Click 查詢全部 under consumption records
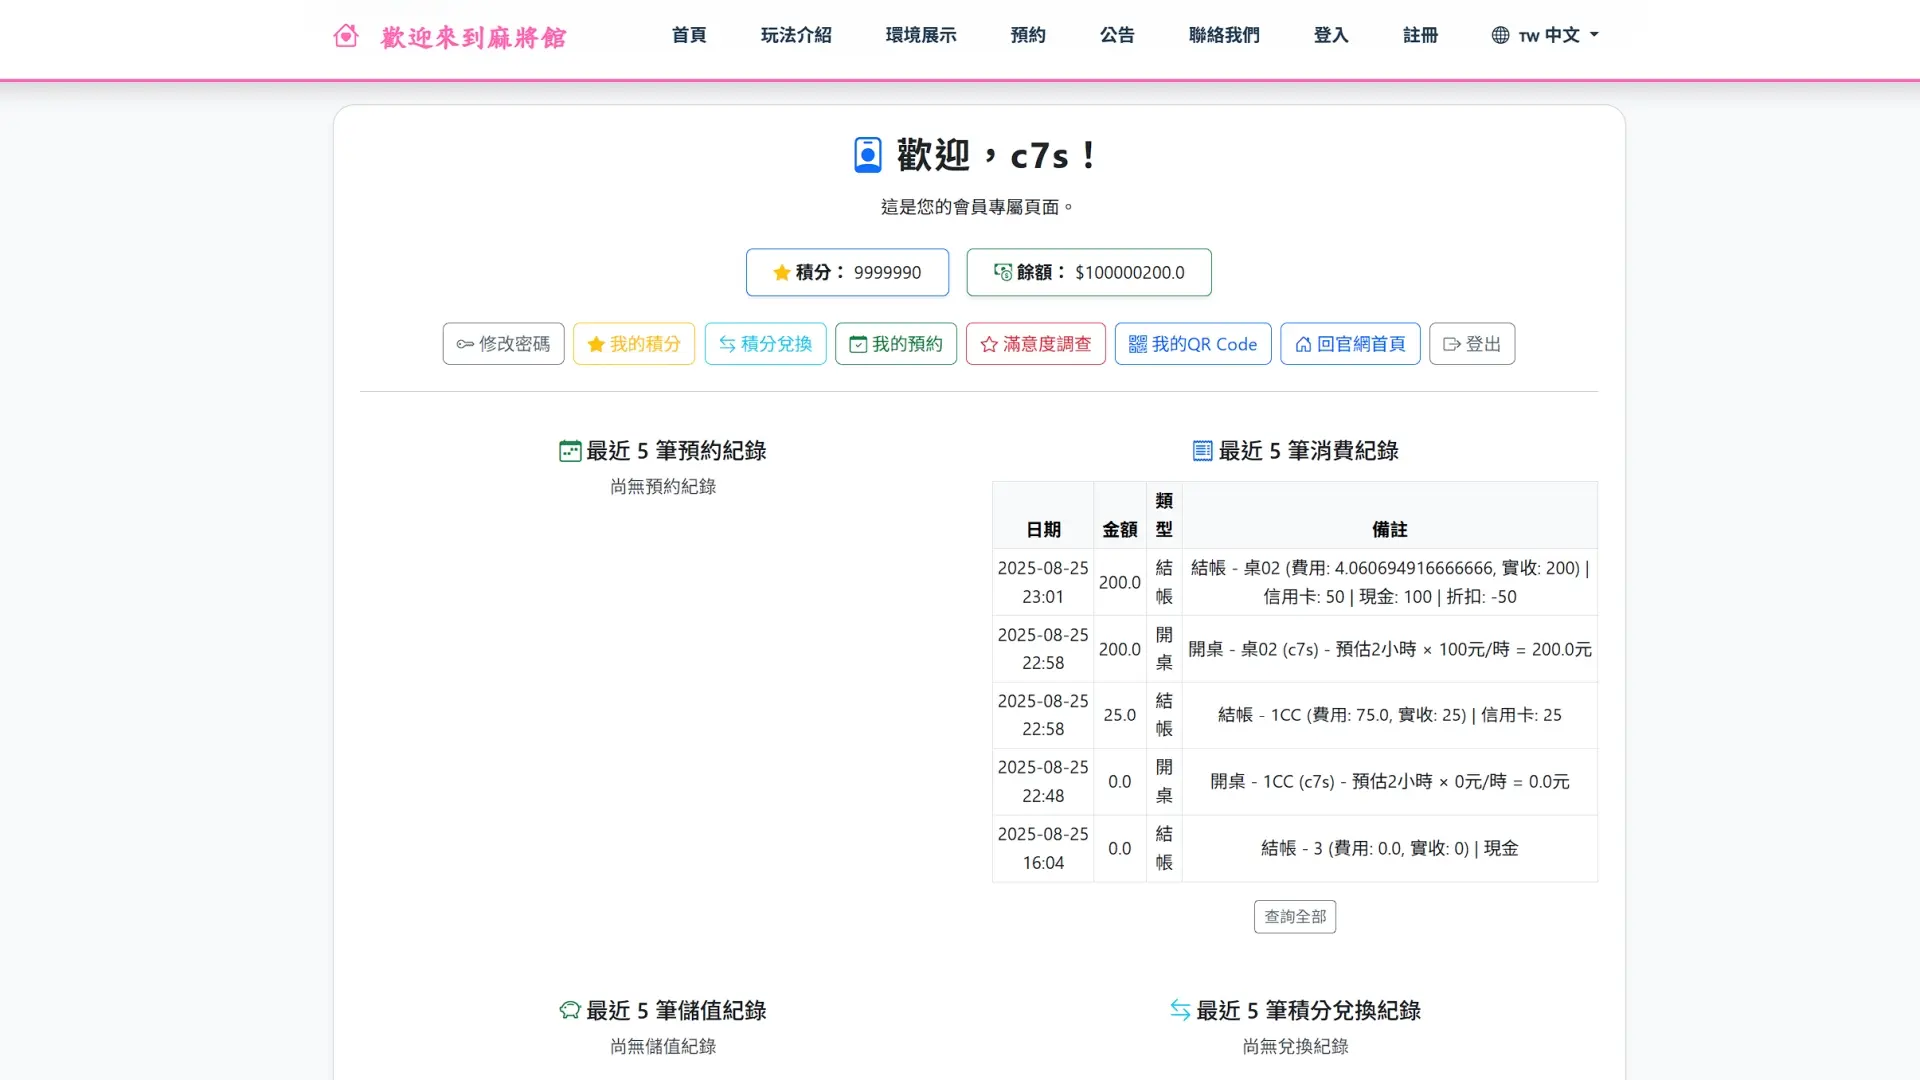This screenshot has width=1920, height=1080. pos(1295,917)
